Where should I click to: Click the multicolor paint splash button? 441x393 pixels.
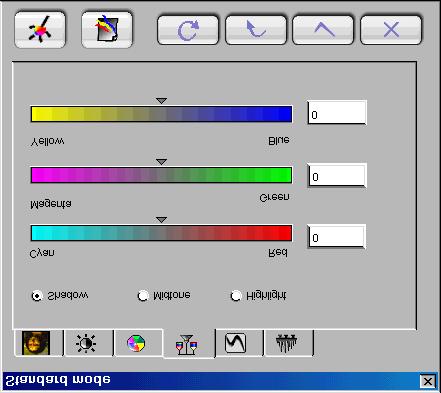click(40, 30)
